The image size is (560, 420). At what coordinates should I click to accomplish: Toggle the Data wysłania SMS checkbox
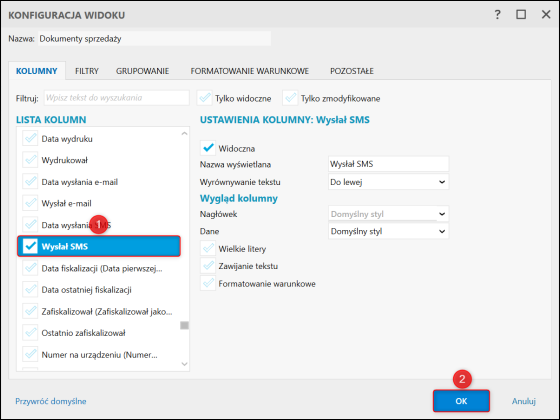(x=30, y=225)
